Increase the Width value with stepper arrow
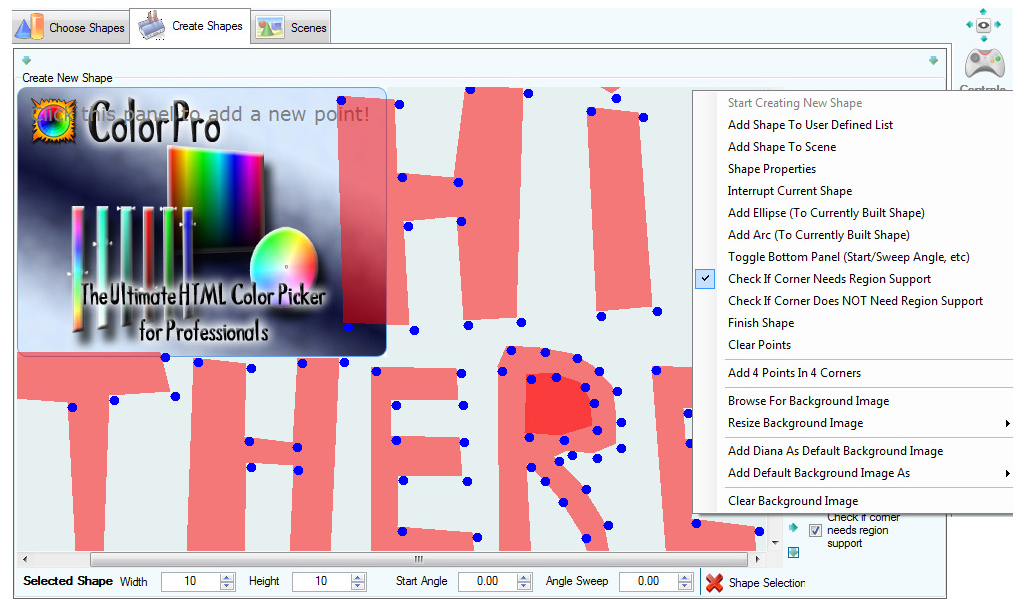Screen dimensions: 1024x600 (227, 577)
